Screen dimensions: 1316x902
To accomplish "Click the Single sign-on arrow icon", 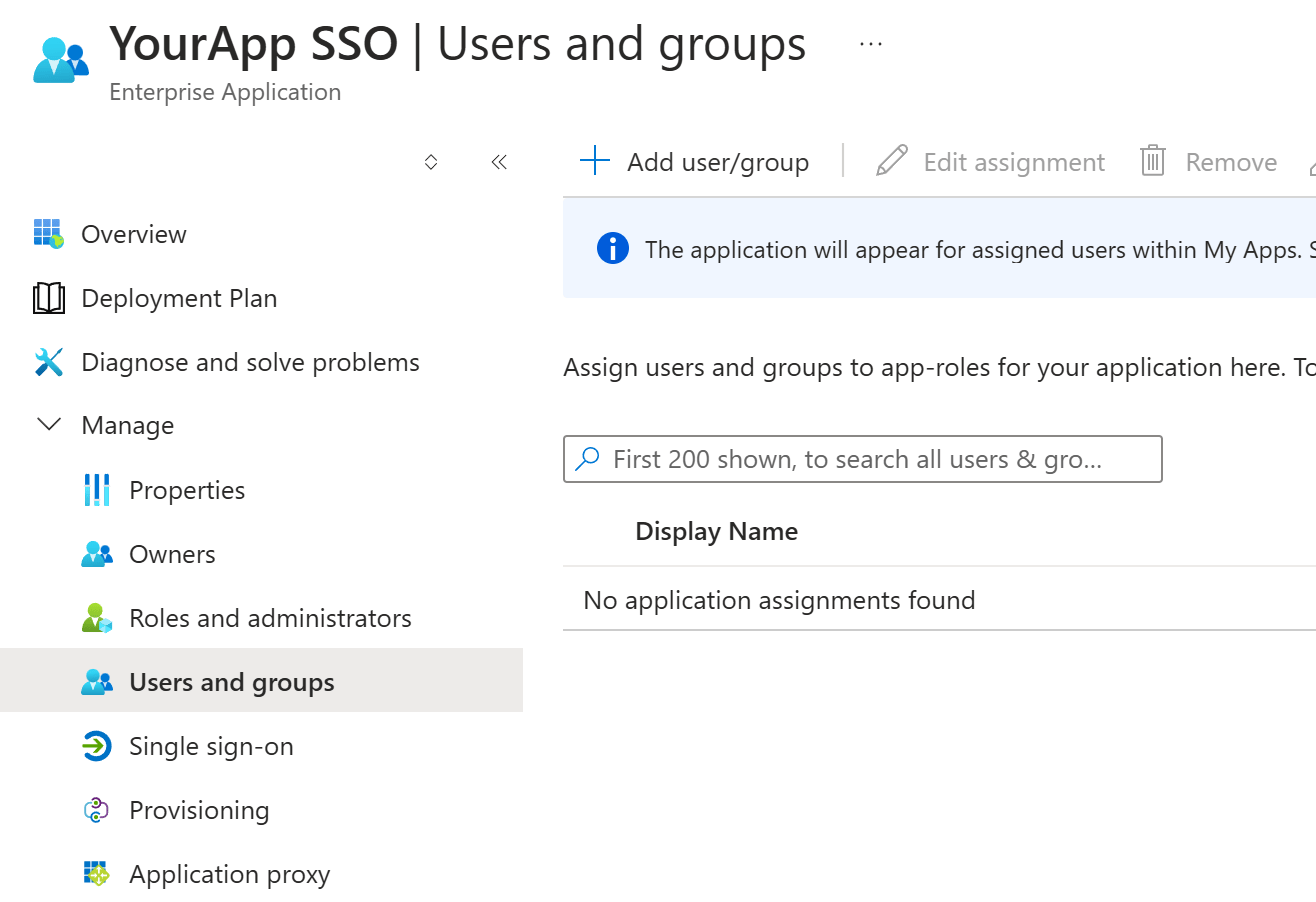I will click(x=97, y=746).
